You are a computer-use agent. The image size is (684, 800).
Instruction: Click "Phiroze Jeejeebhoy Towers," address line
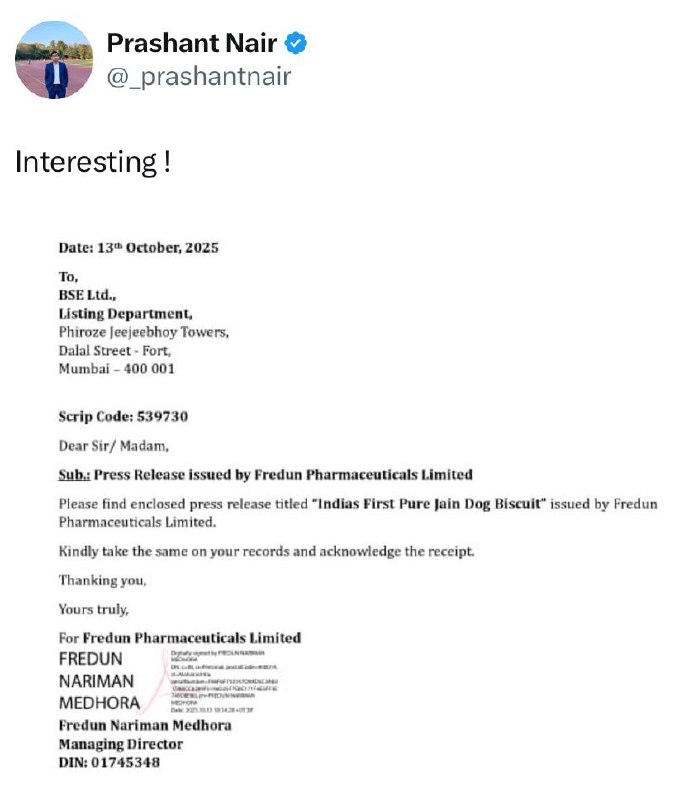pos(143,332)
